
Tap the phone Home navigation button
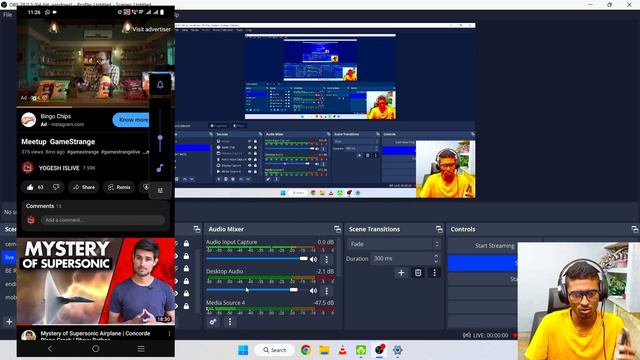click(x=96, y=349)
